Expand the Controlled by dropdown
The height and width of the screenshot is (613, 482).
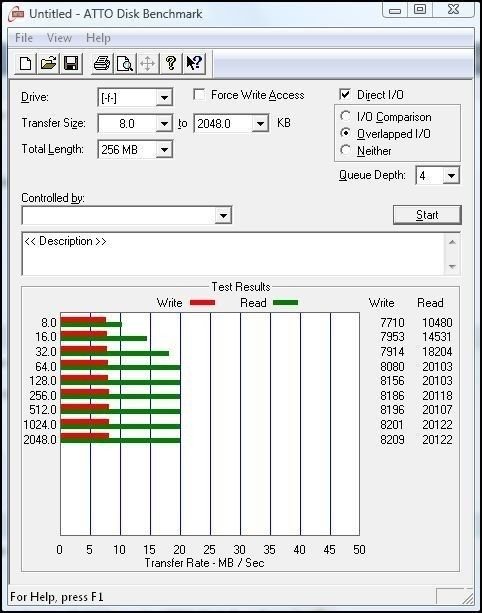click(223, 215)
